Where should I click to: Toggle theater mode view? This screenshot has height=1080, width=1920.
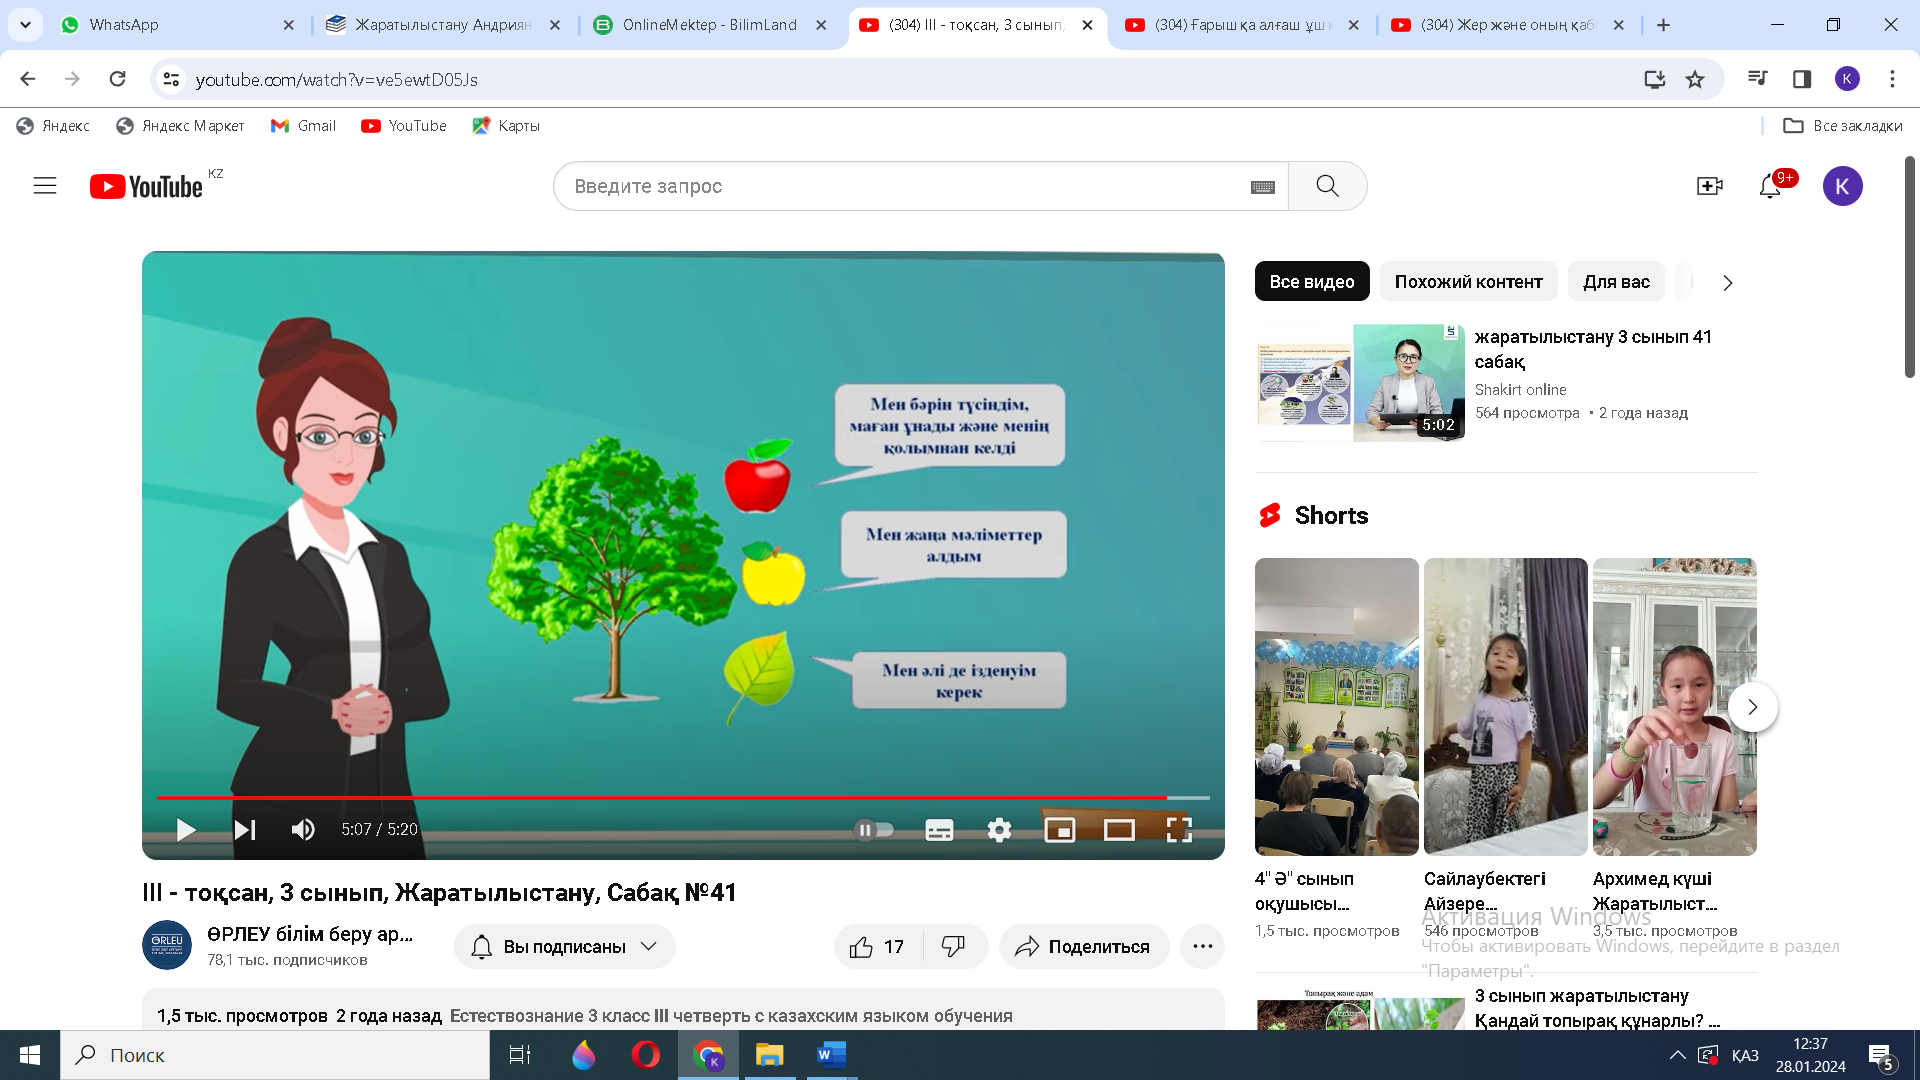click(1119, 830)
